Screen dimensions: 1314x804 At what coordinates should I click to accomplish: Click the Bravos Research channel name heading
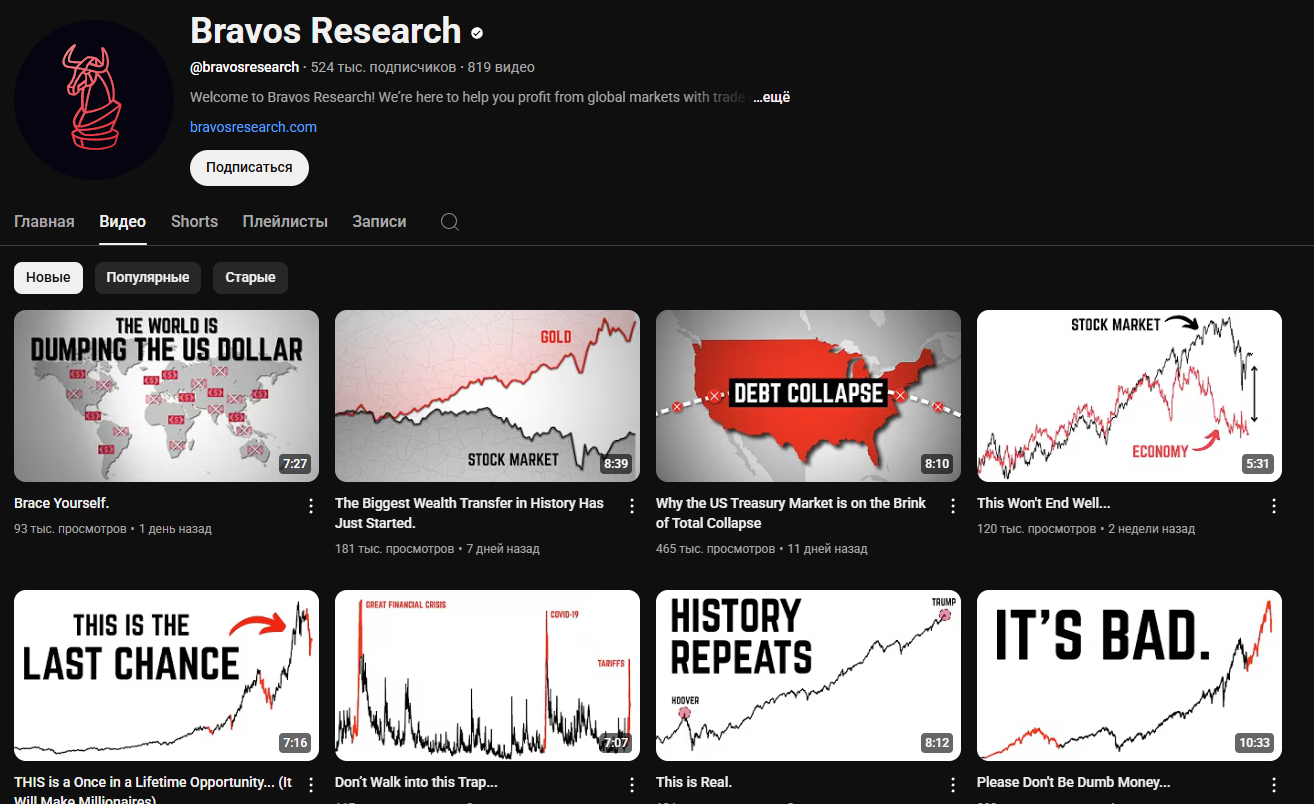[x=325, y=31]
